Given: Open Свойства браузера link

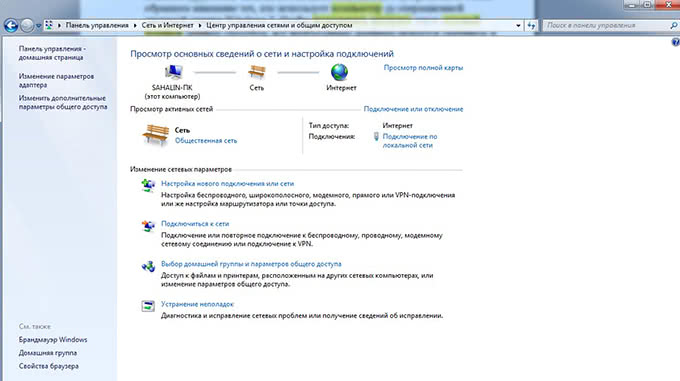Looking at the screenshot, I should tap(49, 366).
